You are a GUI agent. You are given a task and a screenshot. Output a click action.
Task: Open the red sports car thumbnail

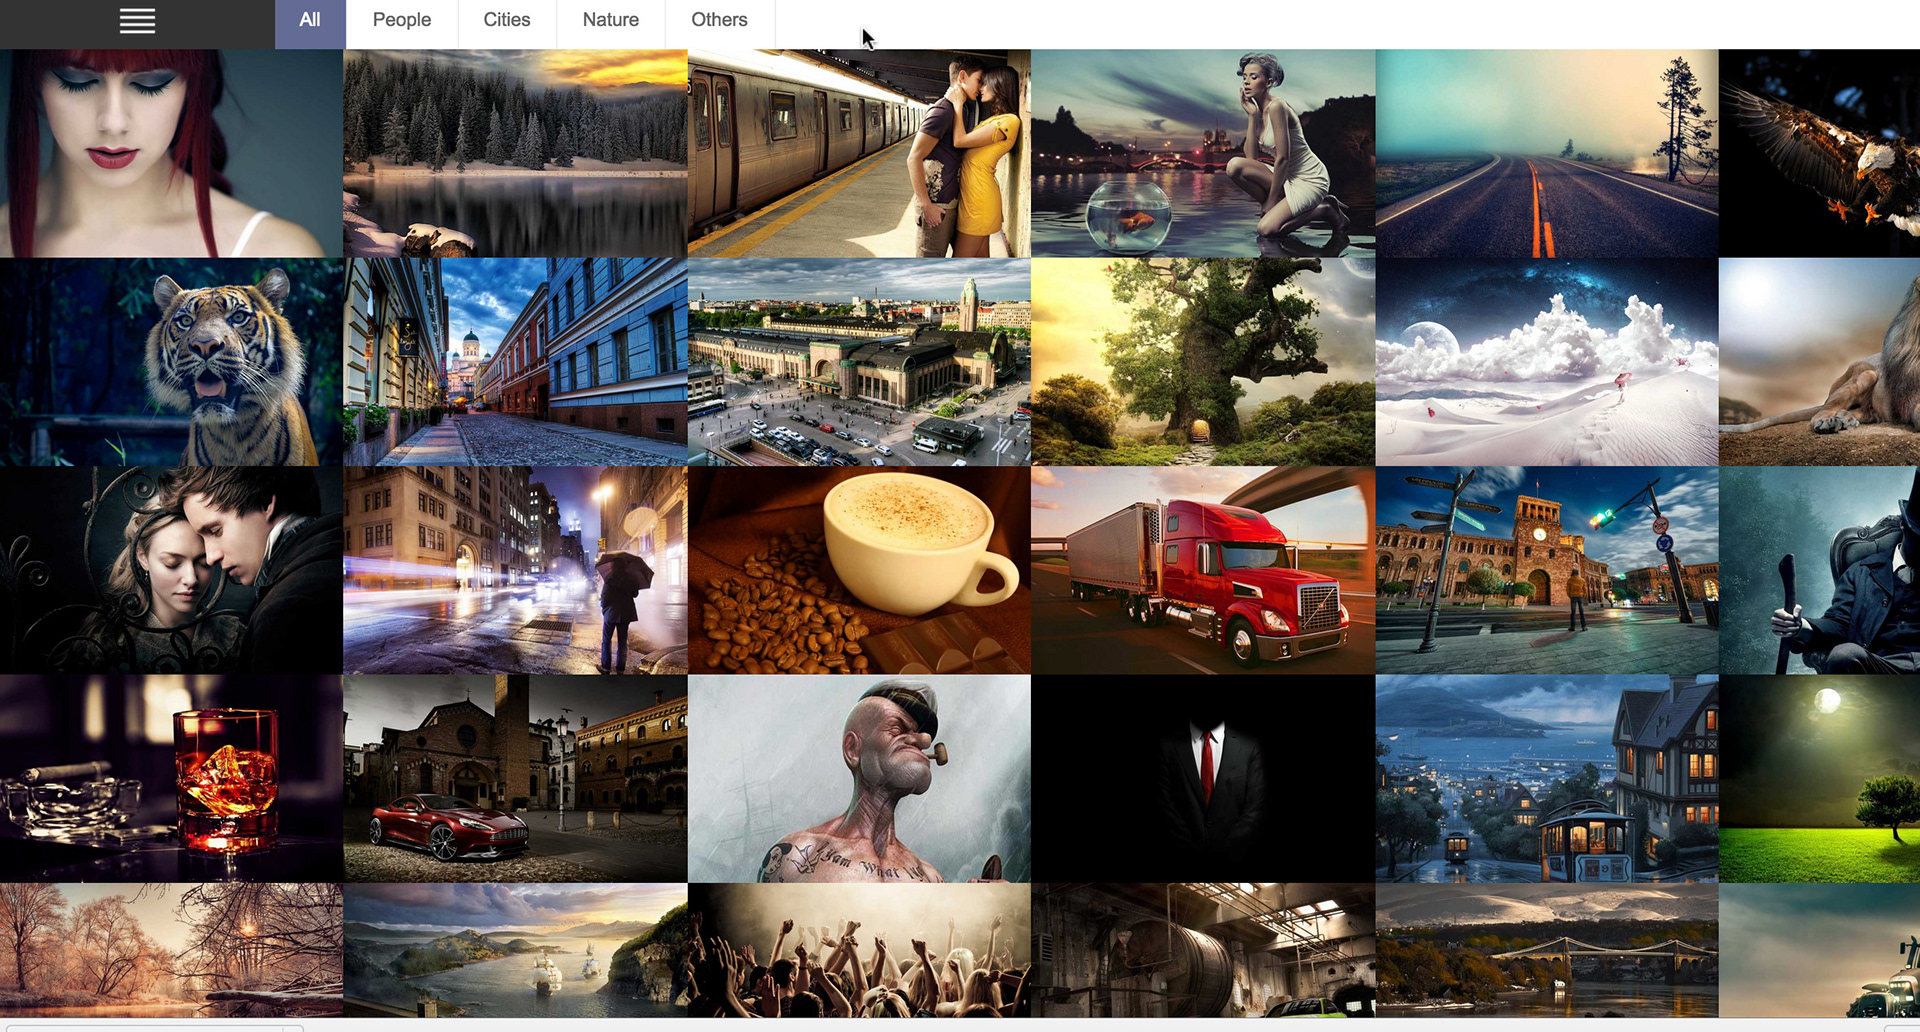pyautogui.click(x=515, y=778)
